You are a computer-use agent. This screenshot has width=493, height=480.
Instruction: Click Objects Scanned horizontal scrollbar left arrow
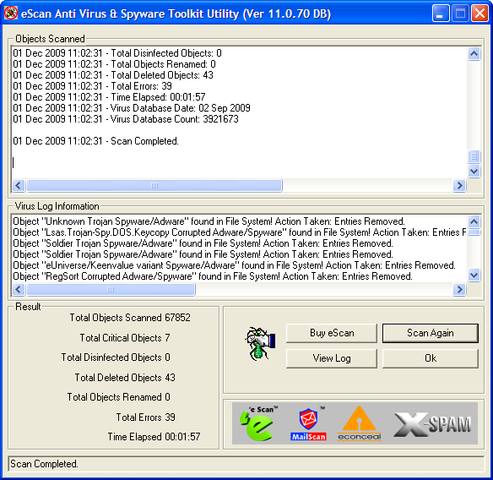click(x=19, y=185)
